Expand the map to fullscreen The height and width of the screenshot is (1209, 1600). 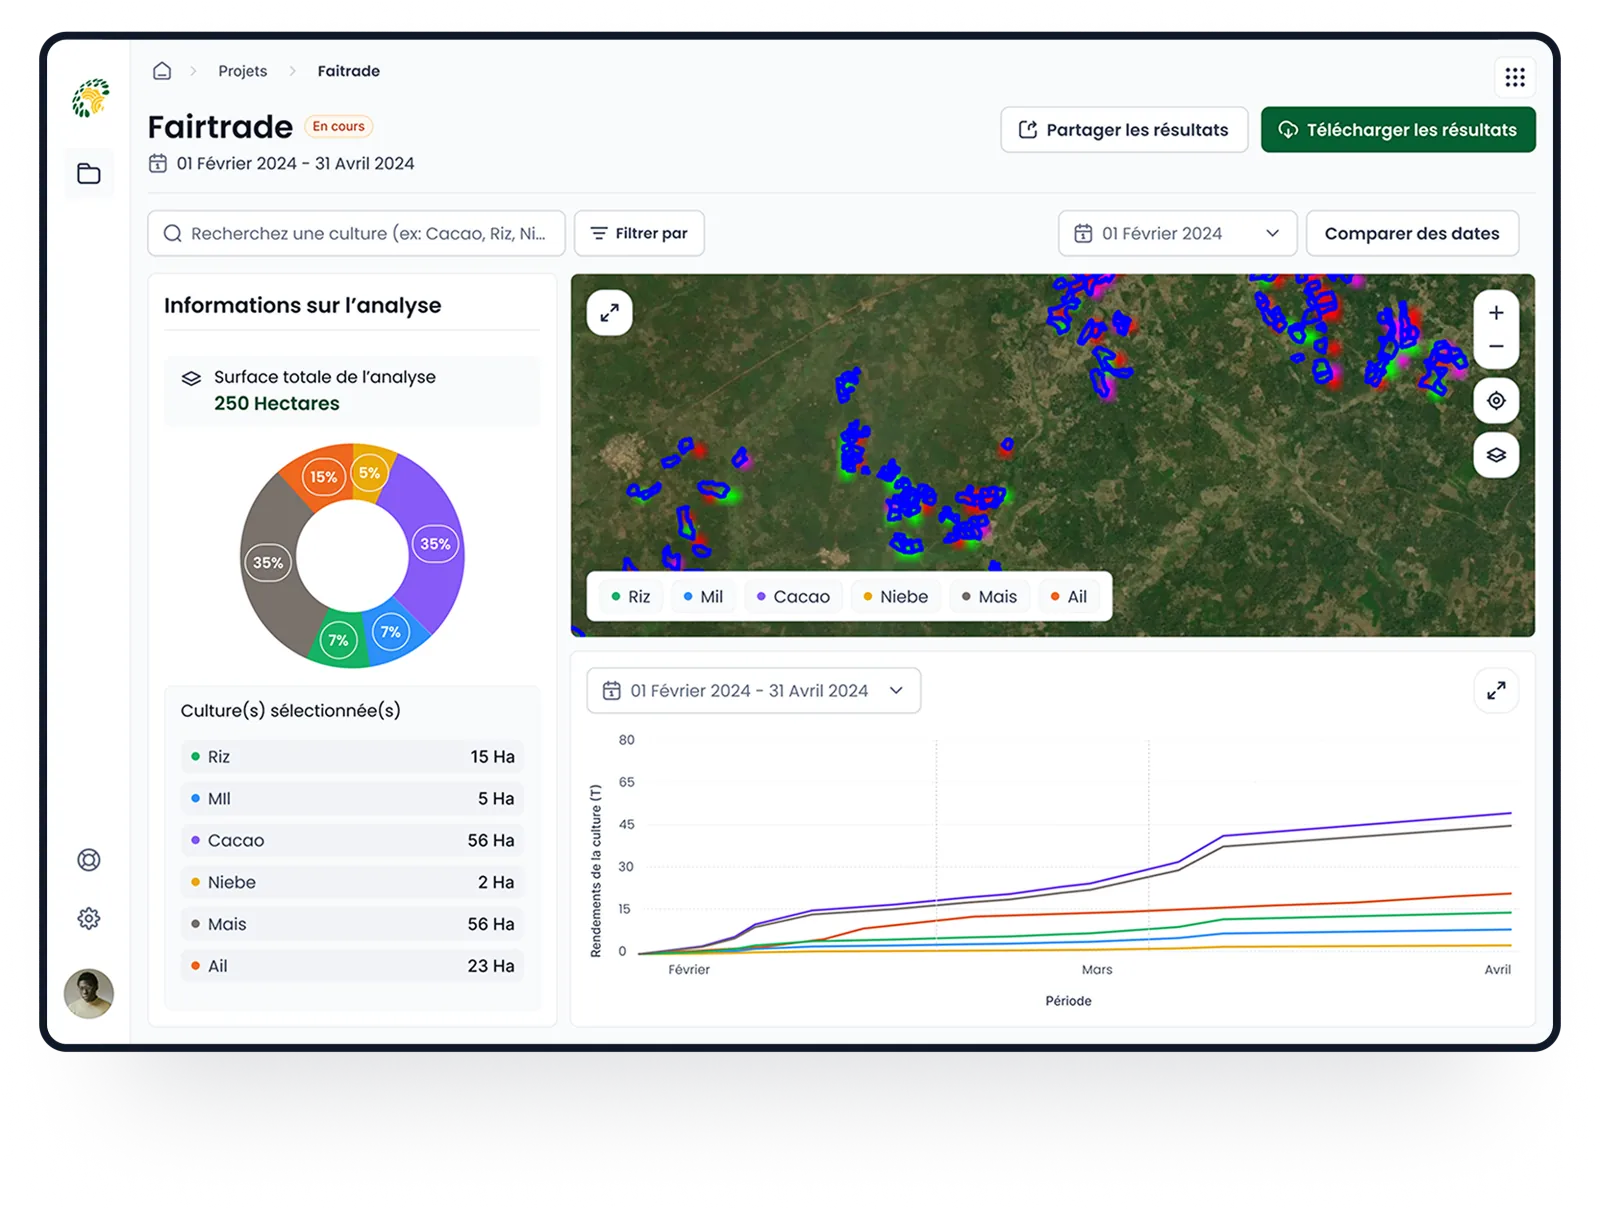click(x=609, y=313)
